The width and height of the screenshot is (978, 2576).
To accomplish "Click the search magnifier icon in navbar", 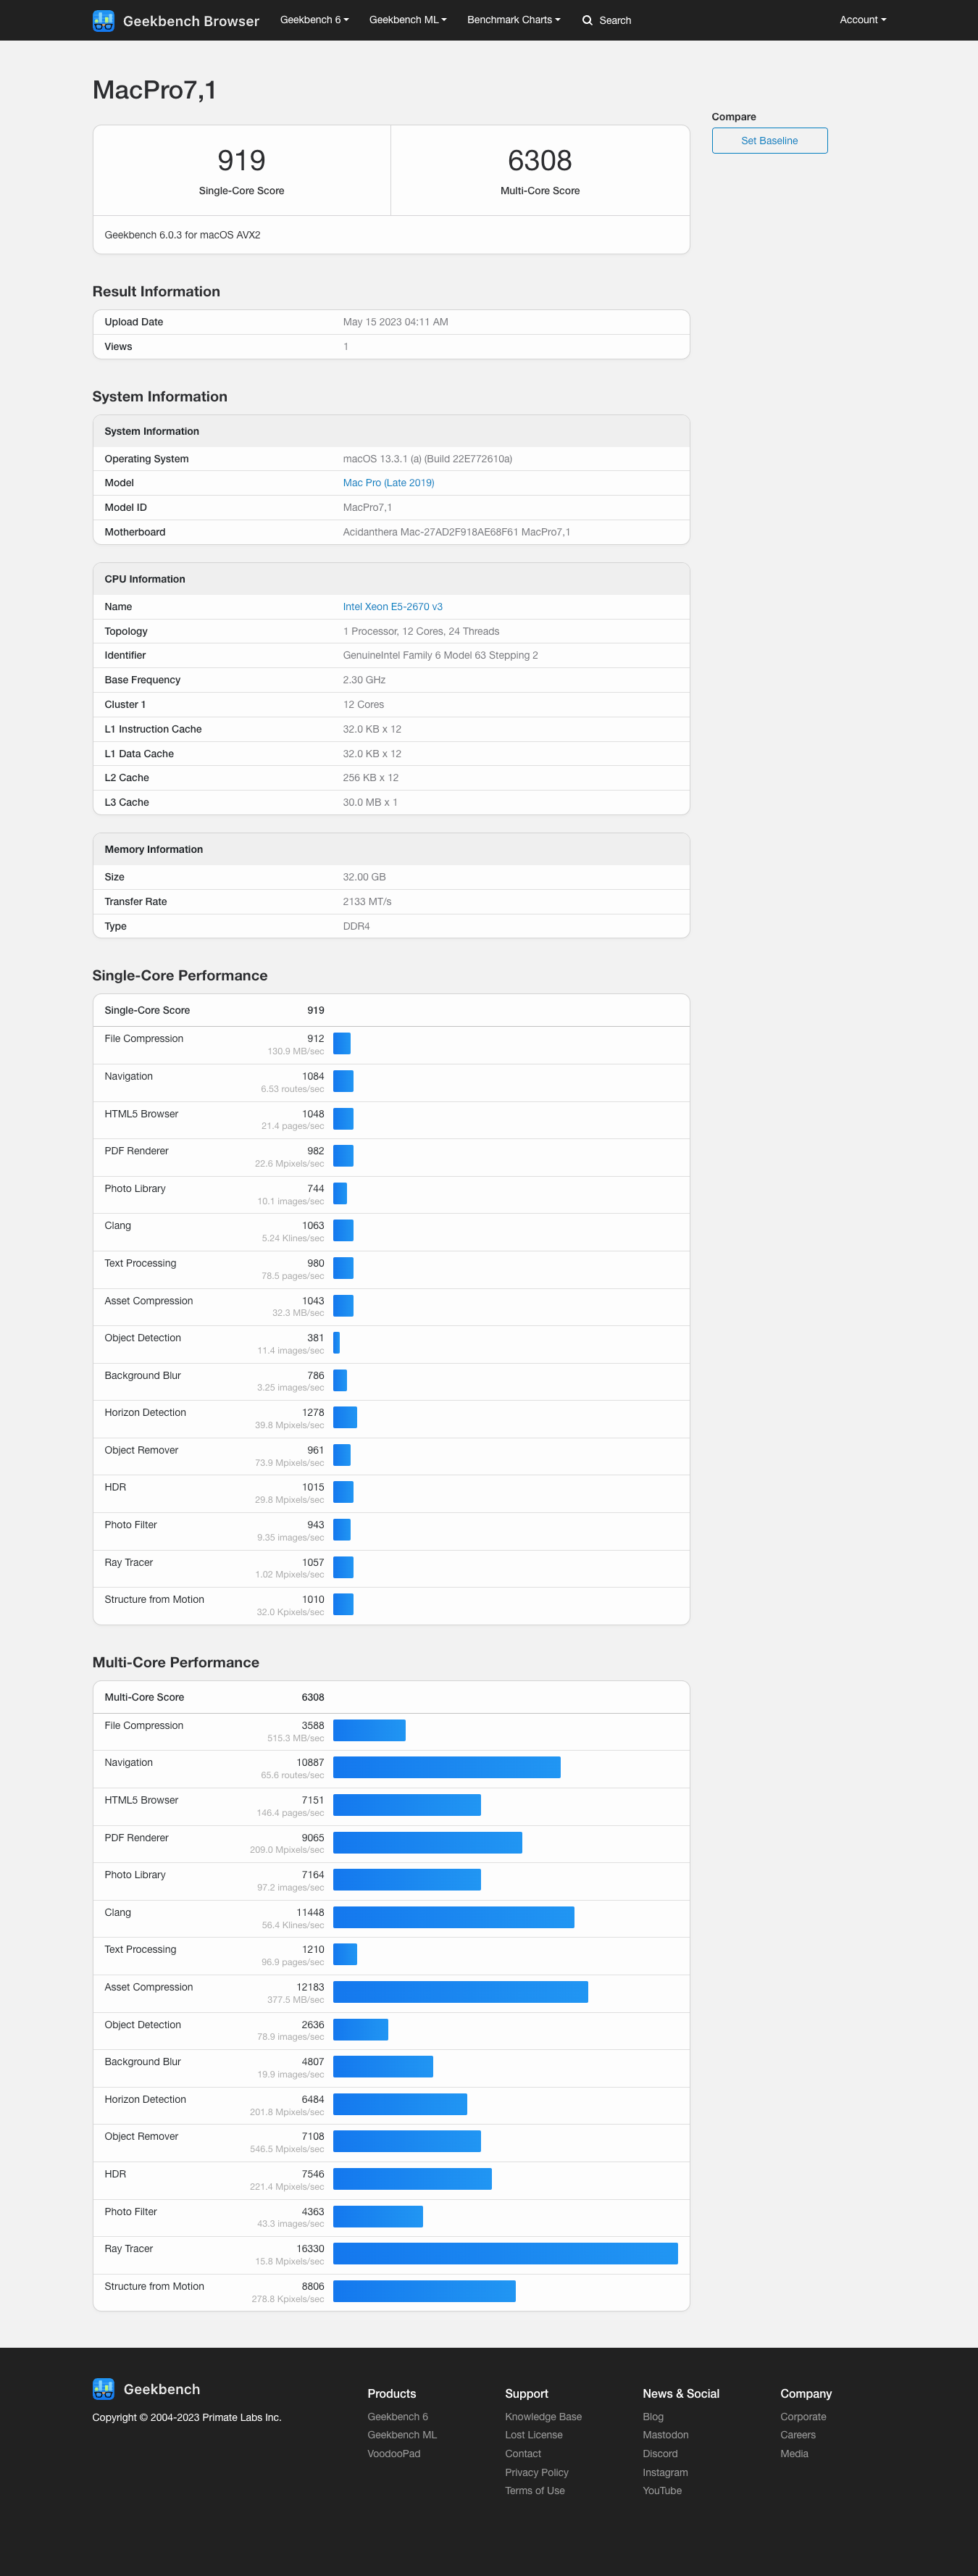I will [587, 20].
